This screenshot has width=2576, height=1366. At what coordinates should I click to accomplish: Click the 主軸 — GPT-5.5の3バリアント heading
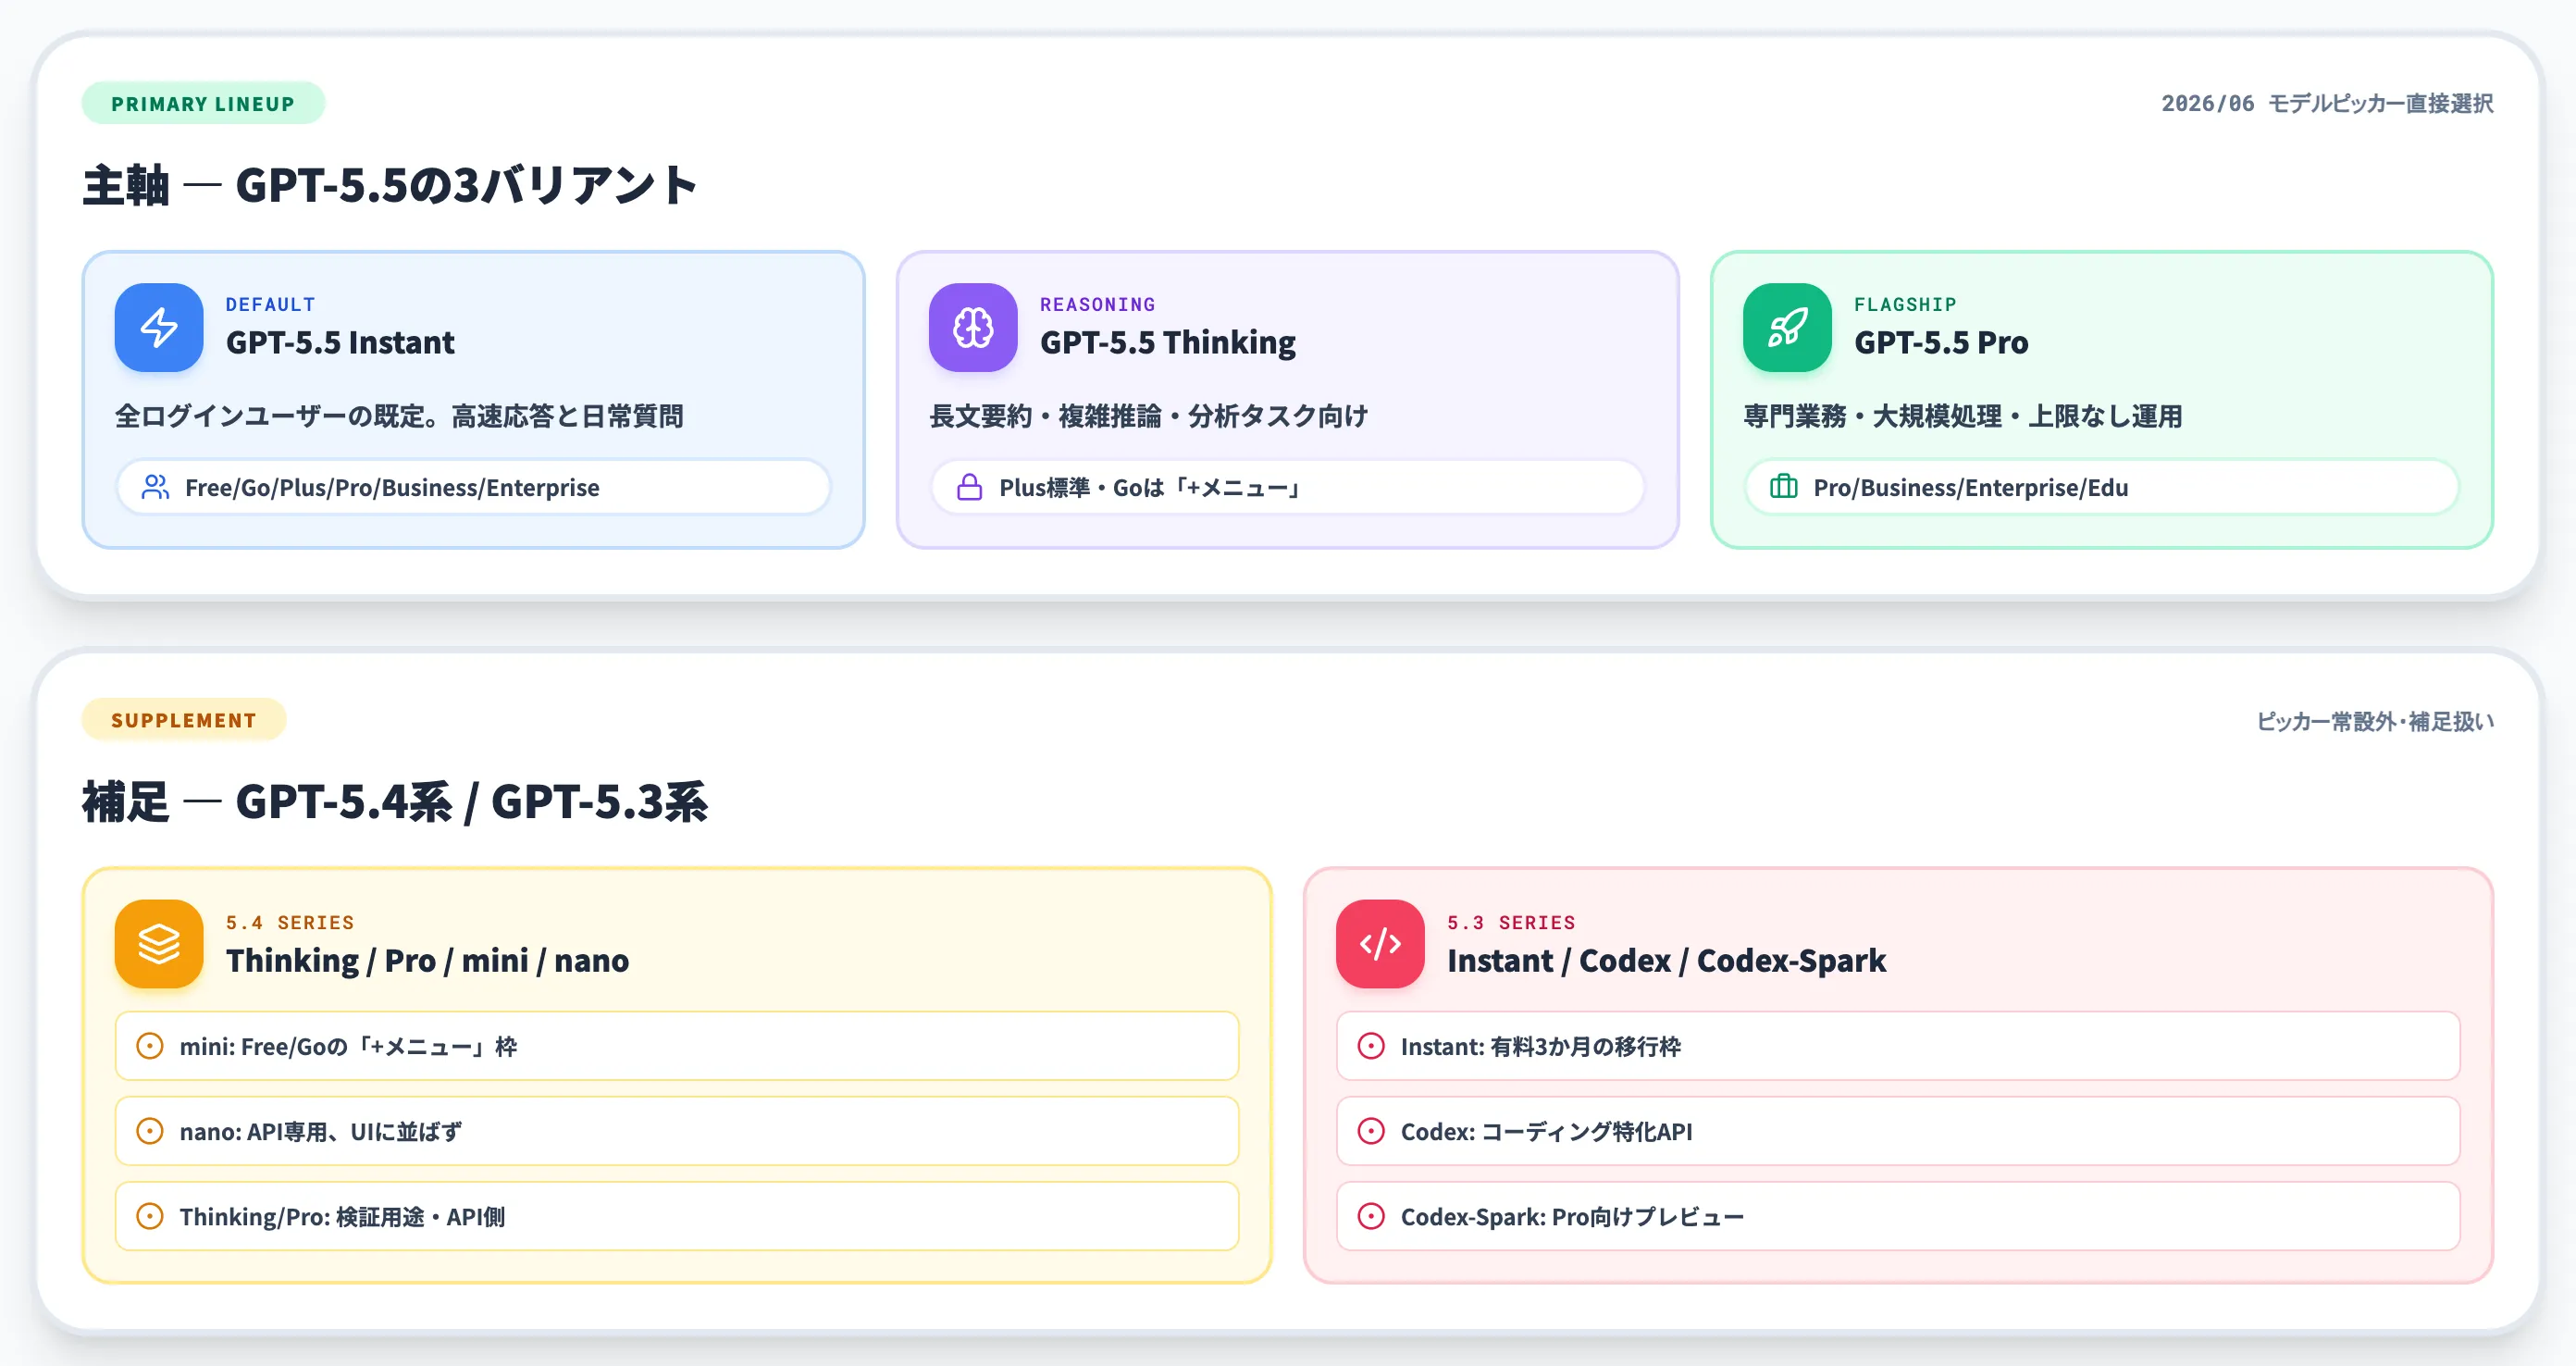[390, 185]
